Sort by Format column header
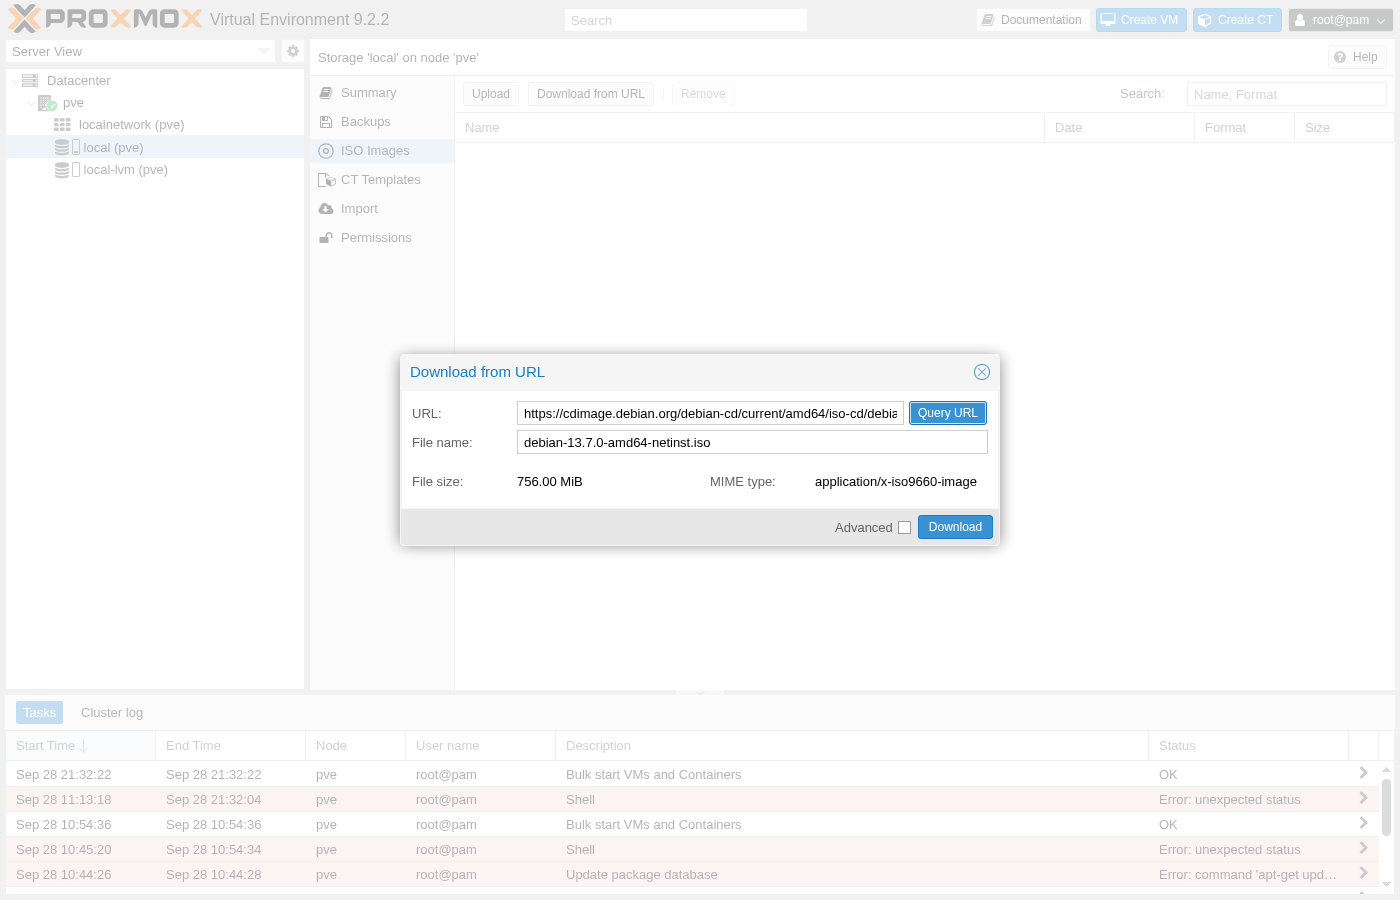This screenshot has height=900, width=1400. [1244, 128]
